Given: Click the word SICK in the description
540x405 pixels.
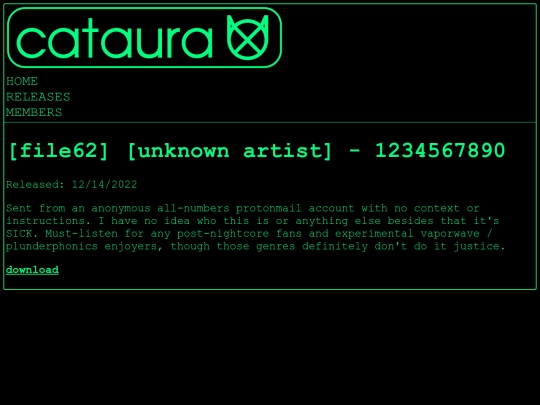Looking at the screenshot, I should click(21, 234).
